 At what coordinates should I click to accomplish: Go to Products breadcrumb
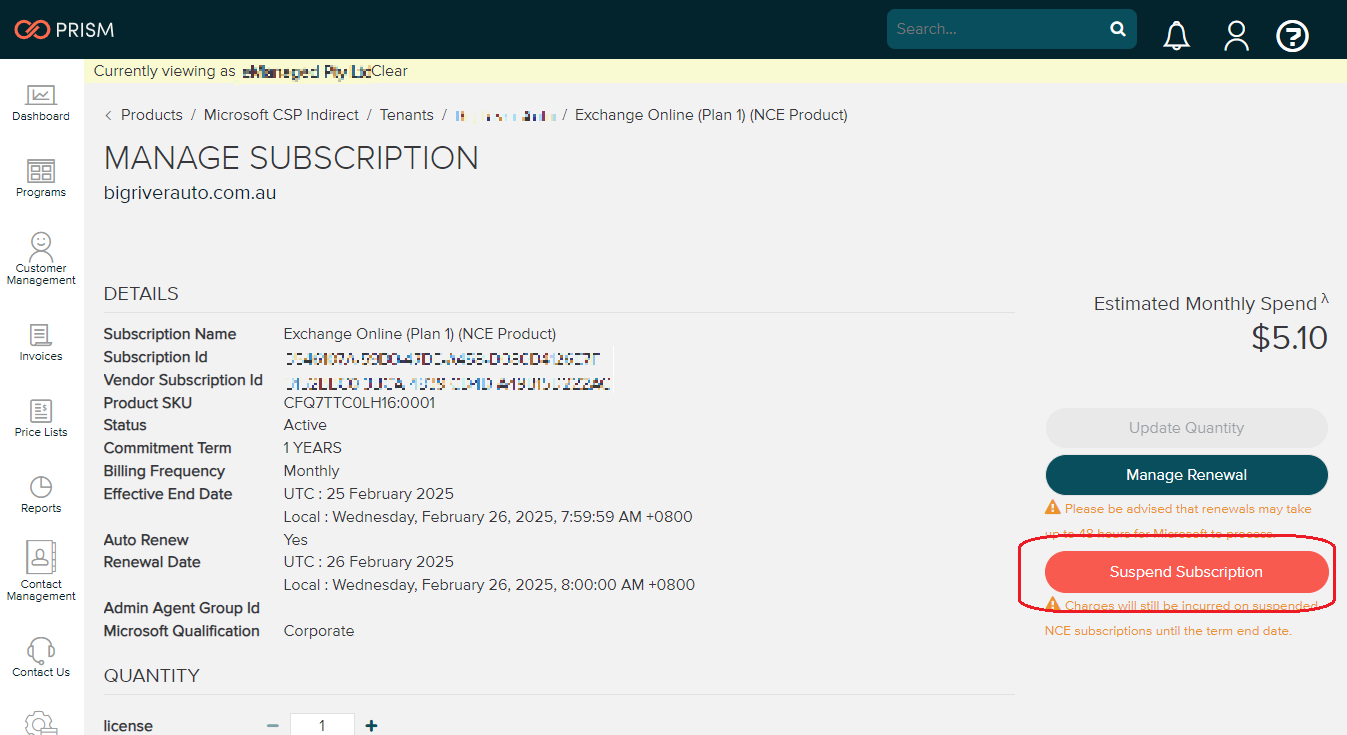tap(152, 115)
